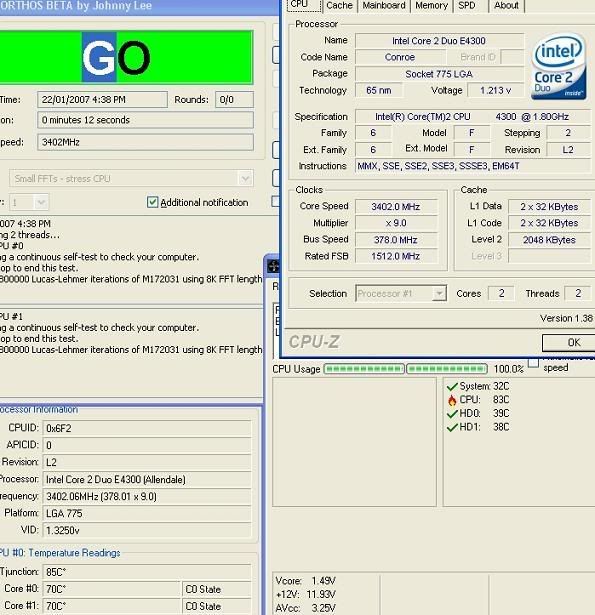Image resolution: width=595 pixels, height=615 pixels.
Task: Switch to the Mainboard tab in CPU-Z
Action: 384,5
